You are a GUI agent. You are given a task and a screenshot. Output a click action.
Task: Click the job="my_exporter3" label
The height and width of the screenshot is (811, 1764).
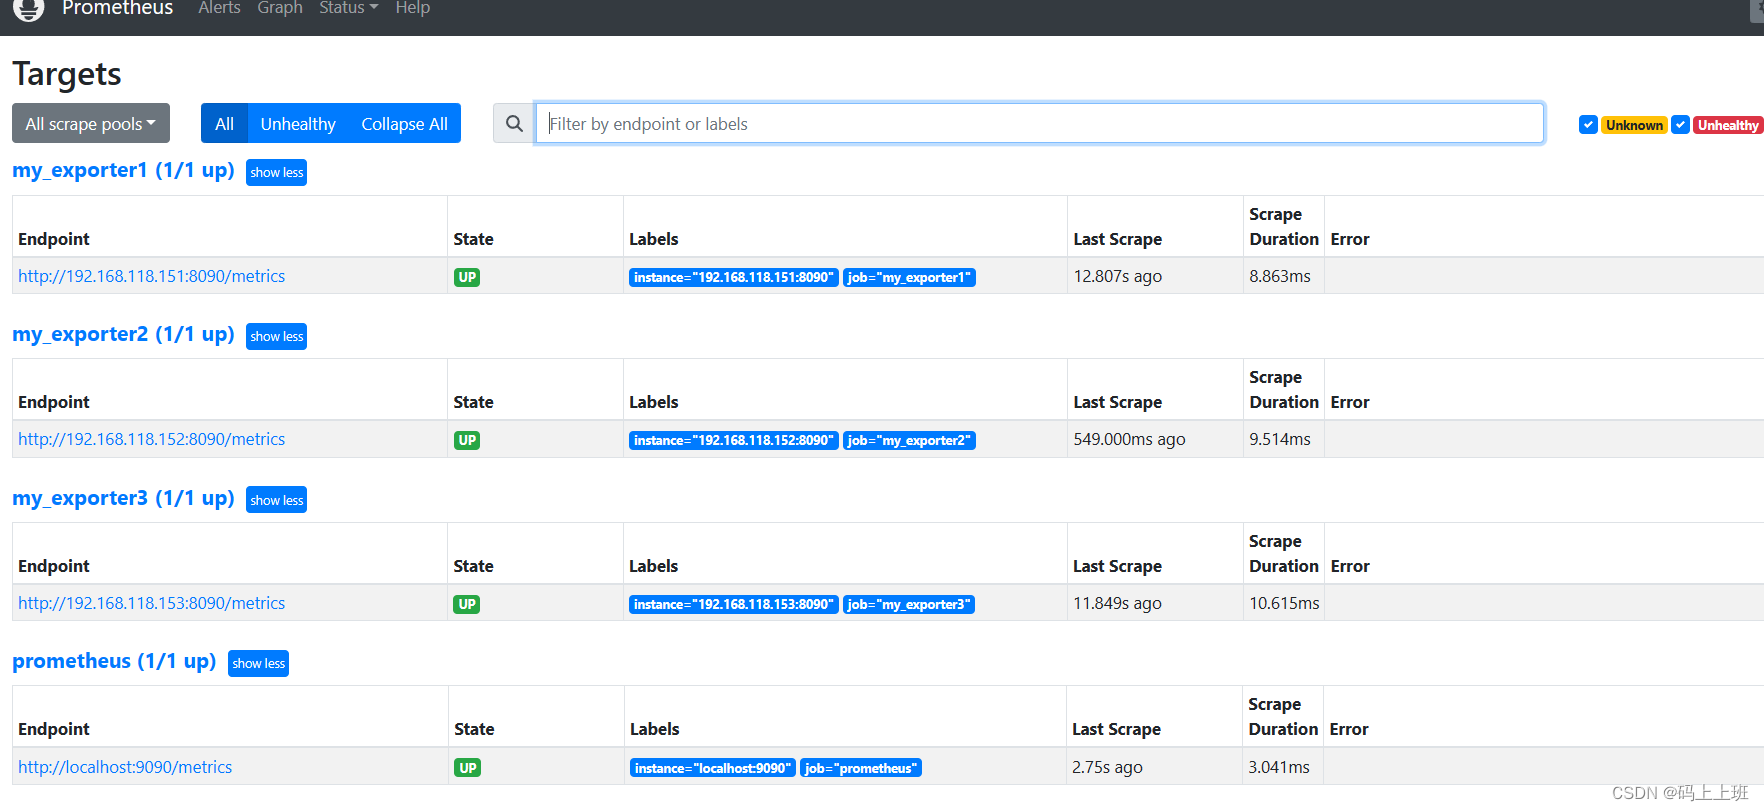click(909, 604)
